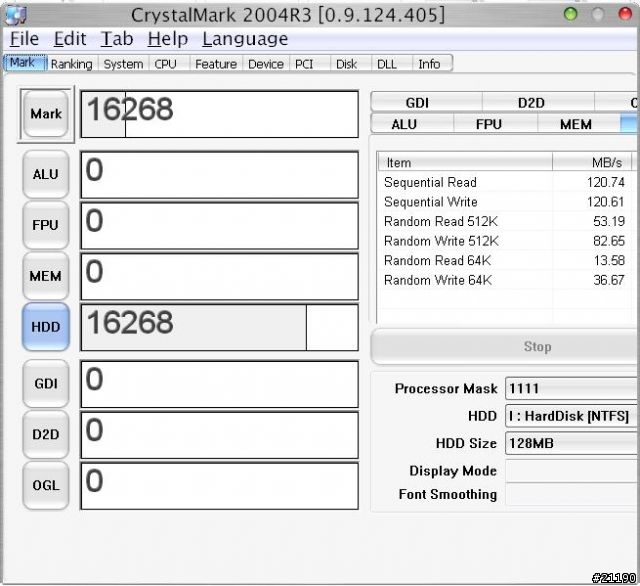The width and height of the screenshot is (640, 586).
Task: Select the Sequential Write row
Action: (505, 202)
